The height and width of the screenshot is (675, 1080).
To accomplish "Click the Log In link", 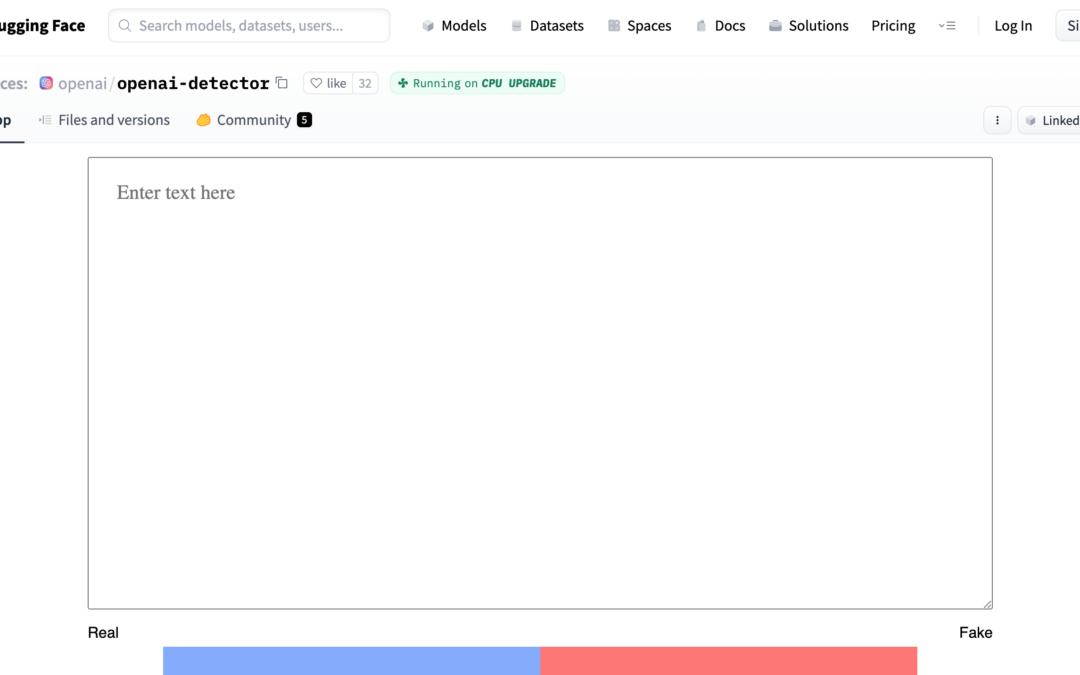I will pyautogui.click(x=1012, y=26).
